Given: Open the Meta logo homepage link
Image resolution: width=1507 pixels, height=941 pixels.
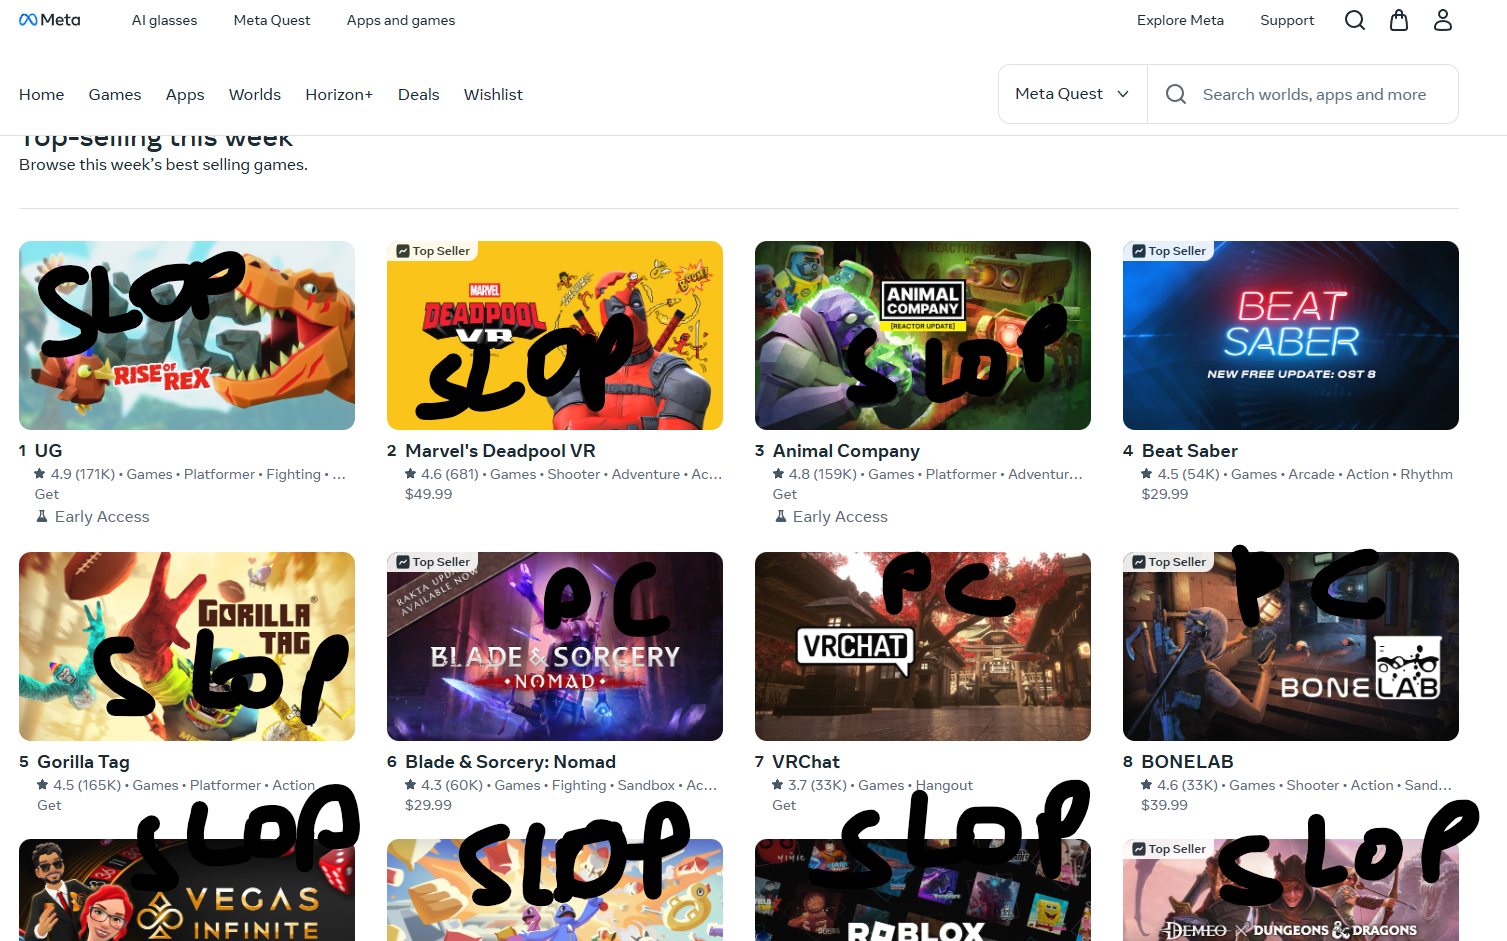Looking at the screenshot, I should pos(50,20).
